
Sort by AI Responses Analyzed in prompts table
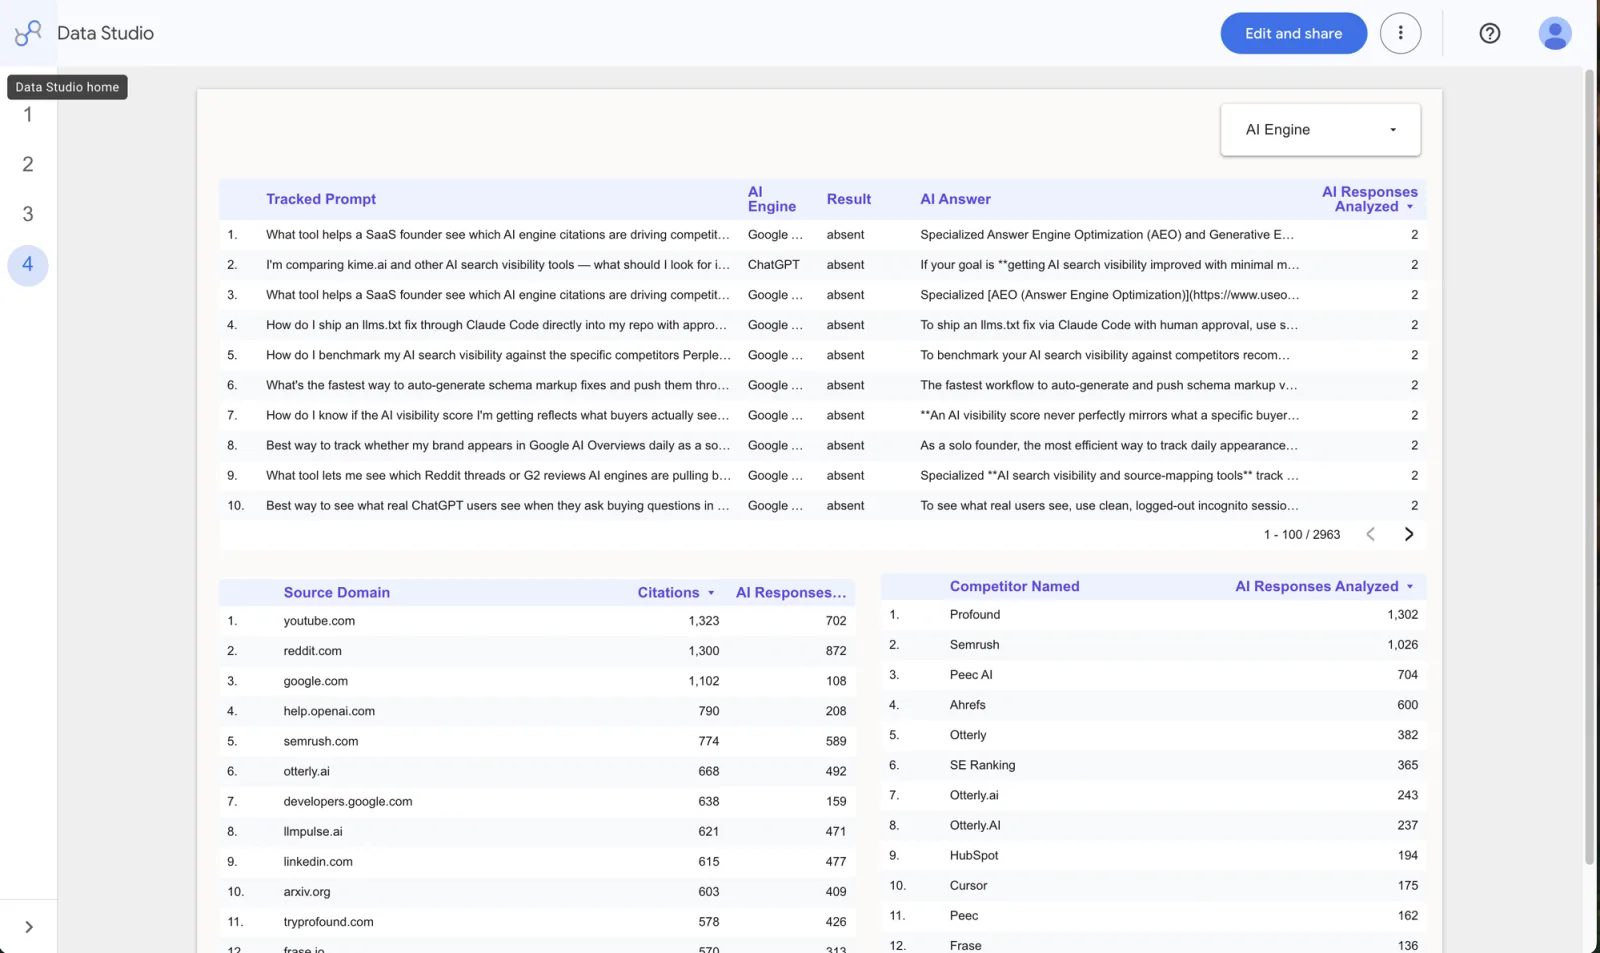coord(1368,199)
